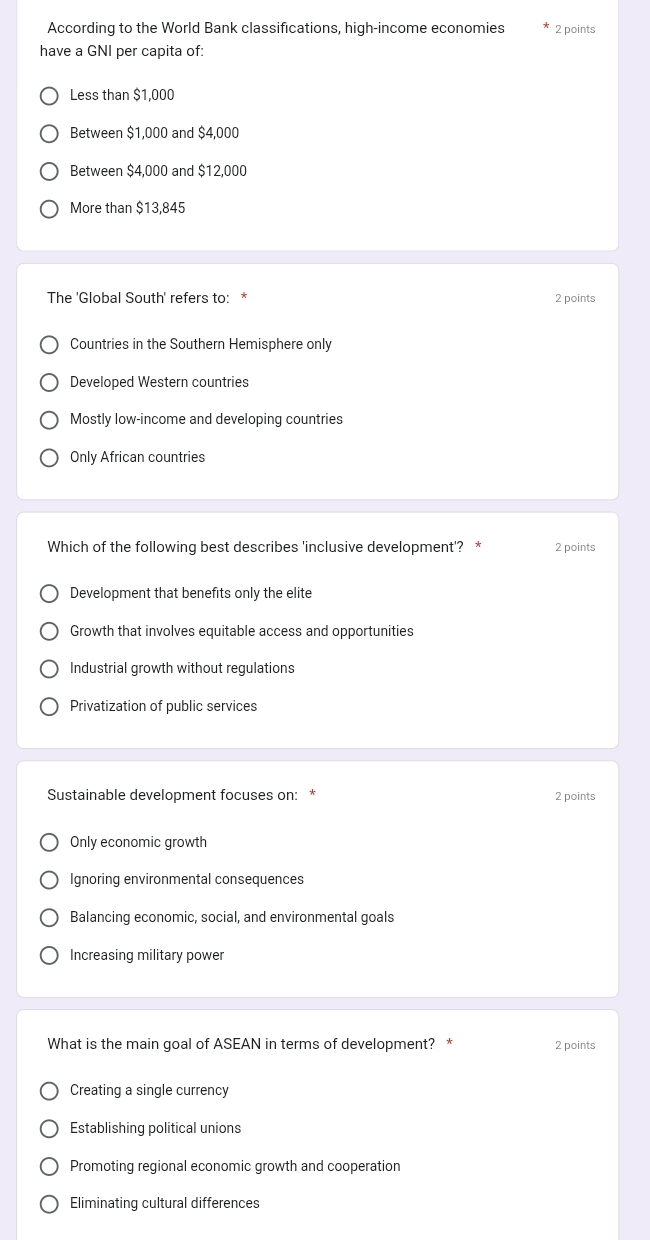
Task: Pick 'Between $4,000 and $12,000' option
Action: pos(49,172)
